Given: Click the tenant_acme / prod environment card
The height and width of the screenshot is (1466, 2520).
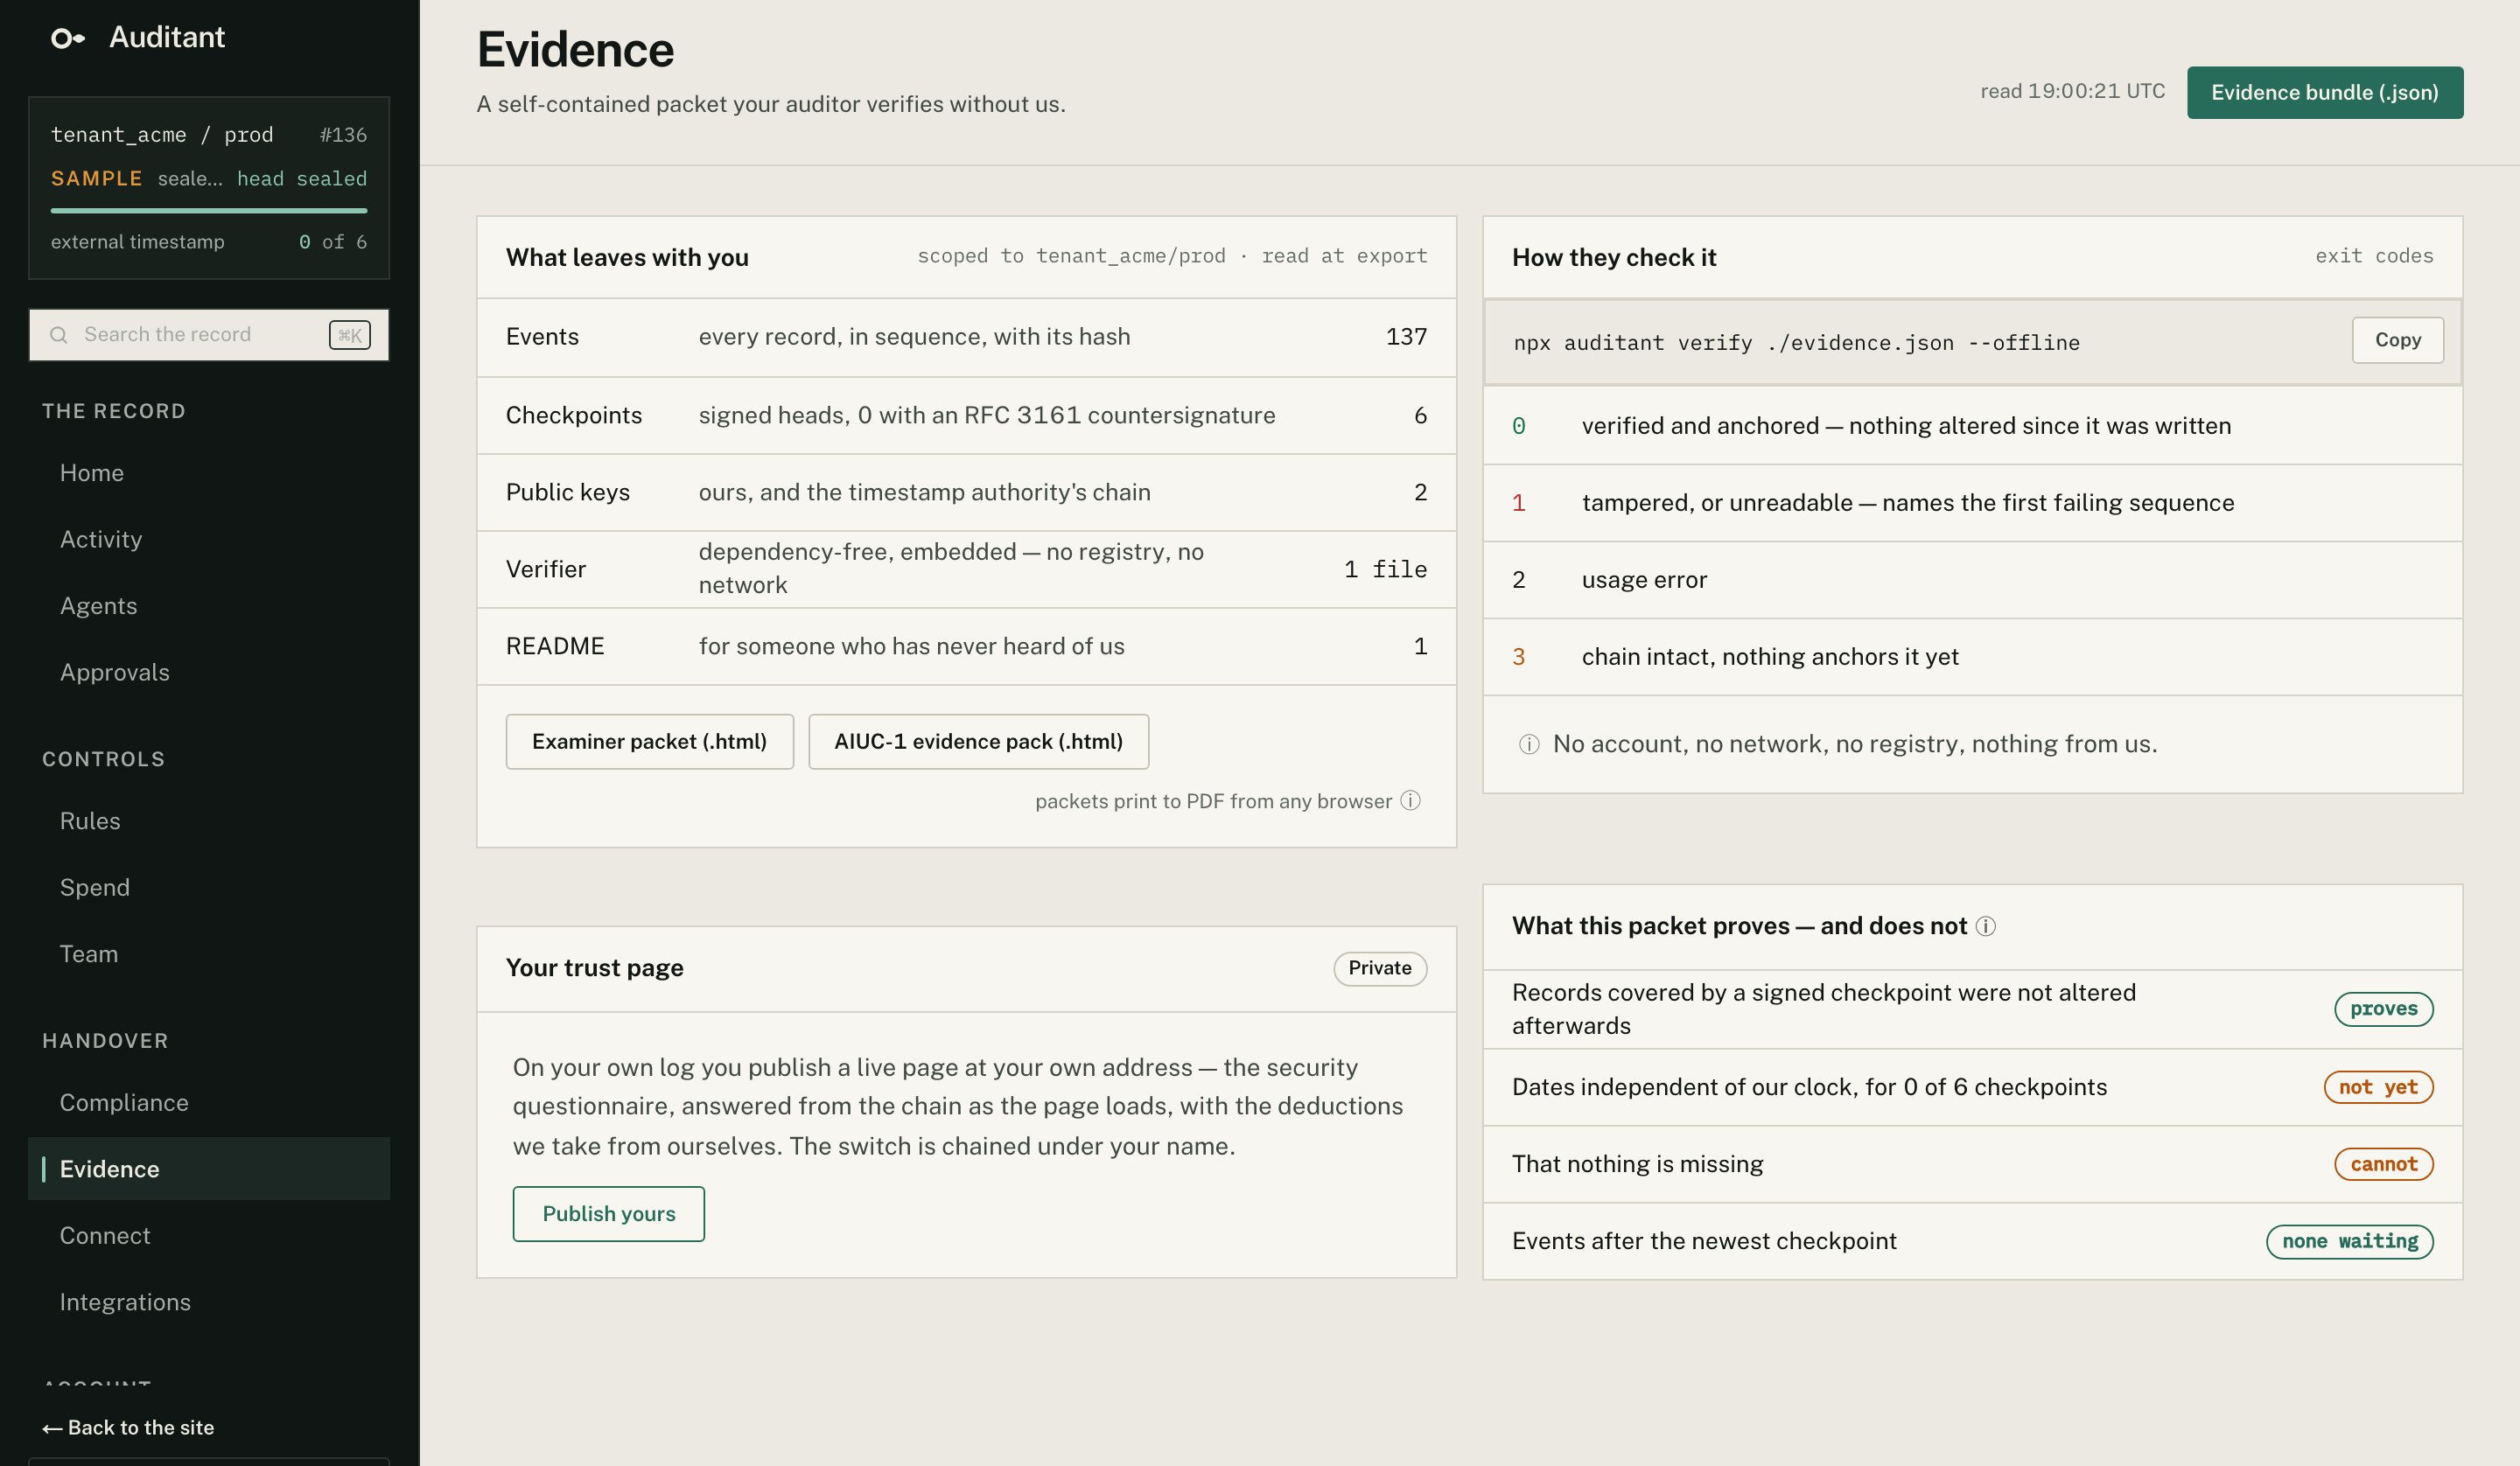Looking at the screenshot, I should [209, 188].
